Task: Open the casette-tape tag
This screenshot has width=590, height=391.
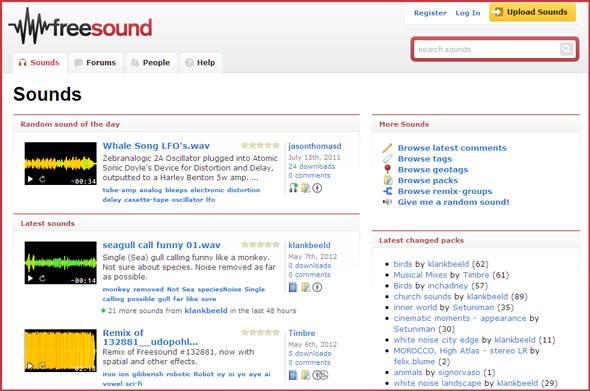Action: [x=146, y=200]
